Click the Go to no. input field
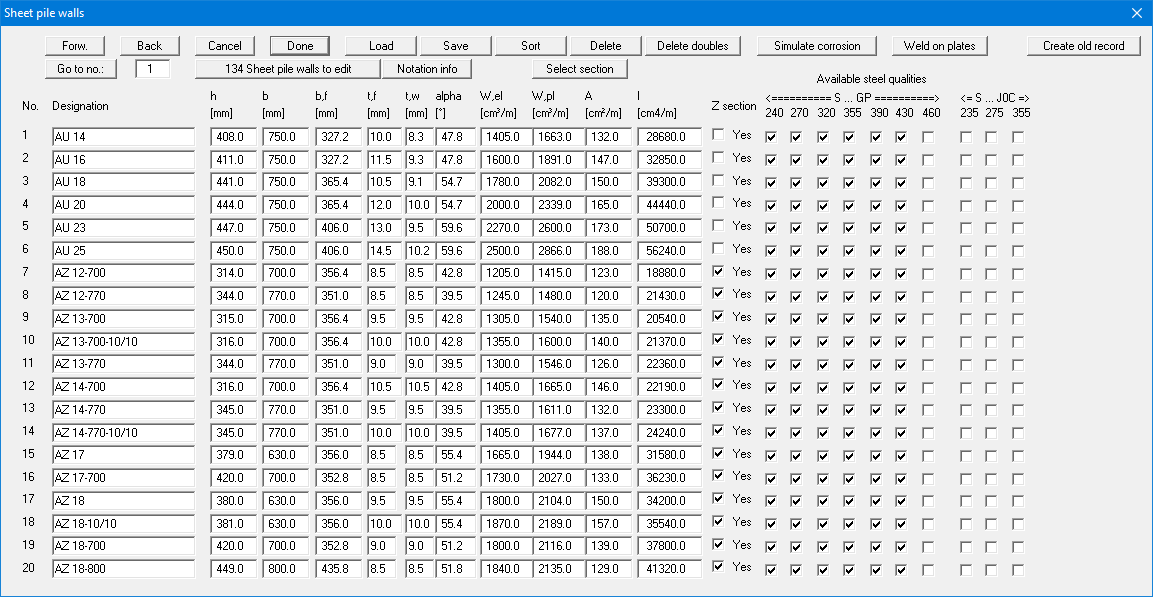This screenshot has width=1153, height=597. coord(152,69)
